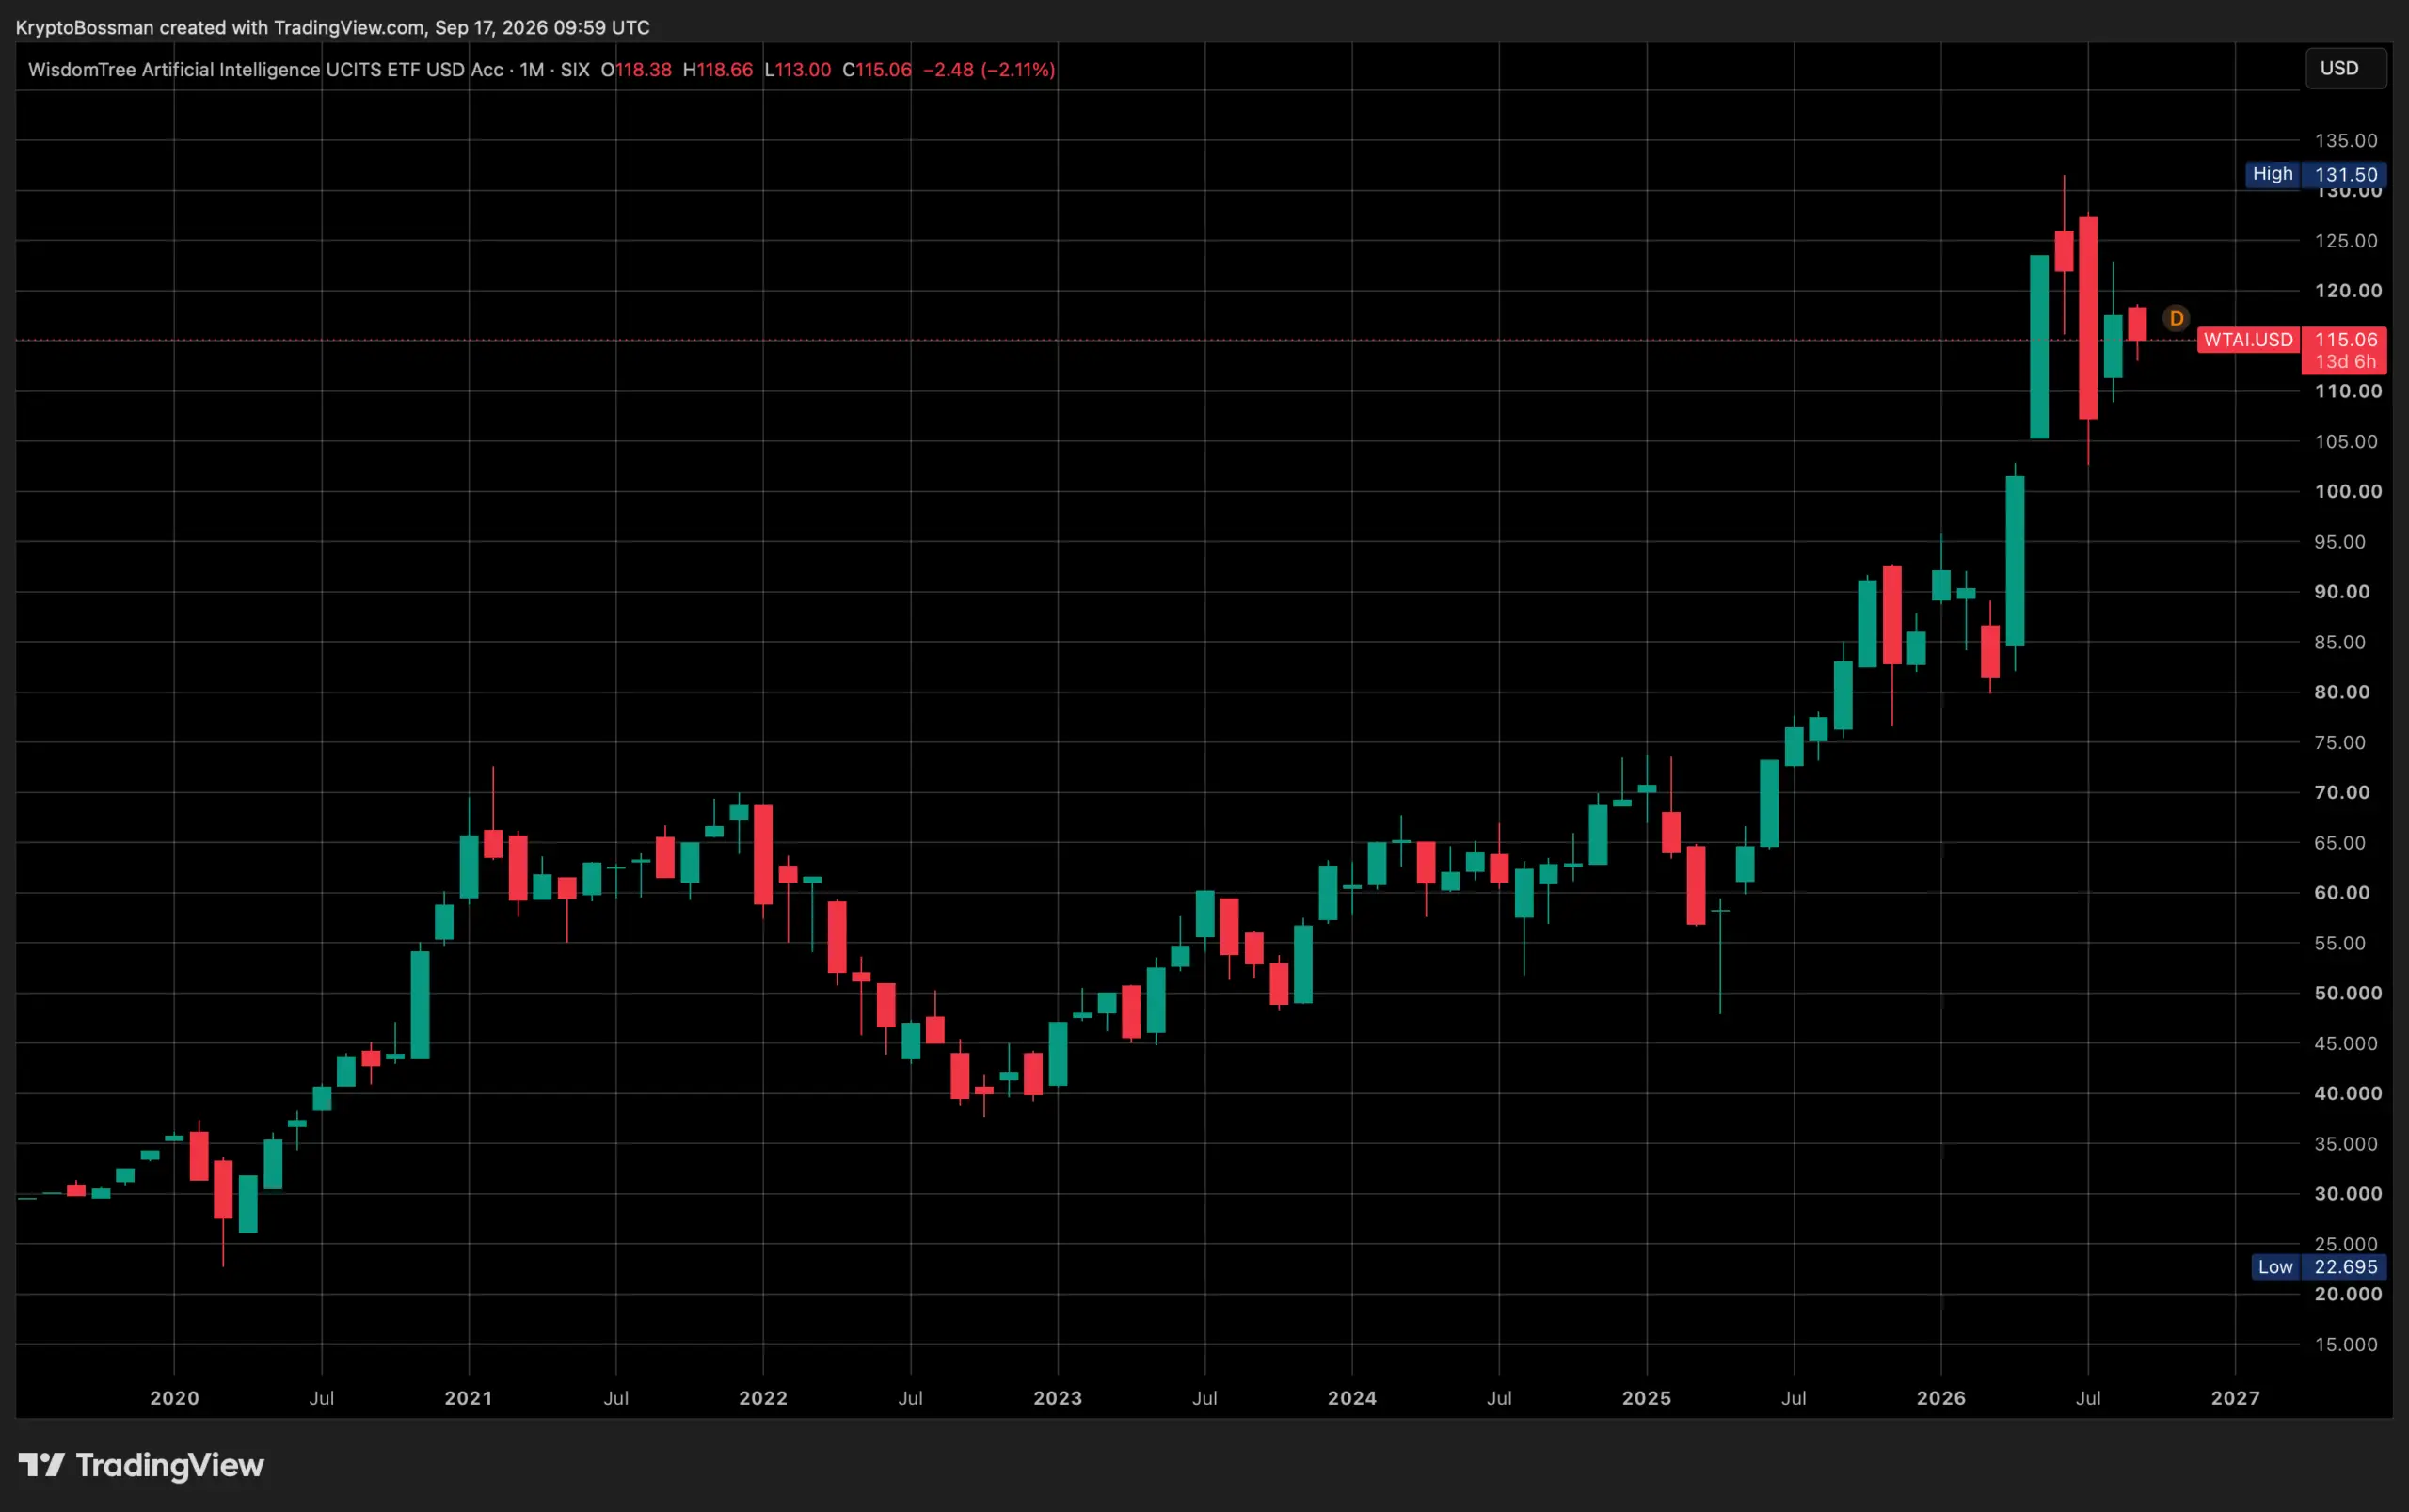Select the High 131.50 price label
This screenshot has width=2409, height=1512.
tap(2315, 174)
